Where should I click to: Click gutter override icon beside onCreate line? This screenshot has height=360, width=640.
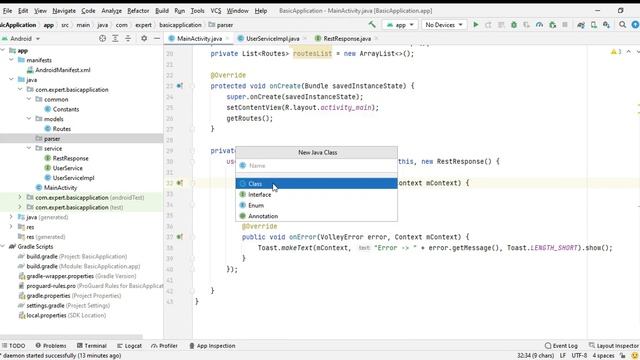180,86
